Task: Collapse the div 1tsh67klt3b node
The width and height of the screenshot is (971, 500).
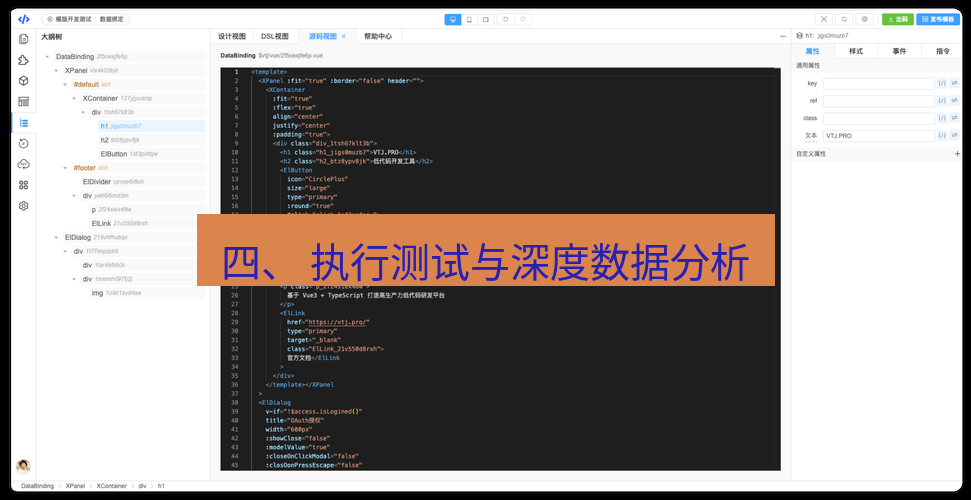Action: pos(83,112)
